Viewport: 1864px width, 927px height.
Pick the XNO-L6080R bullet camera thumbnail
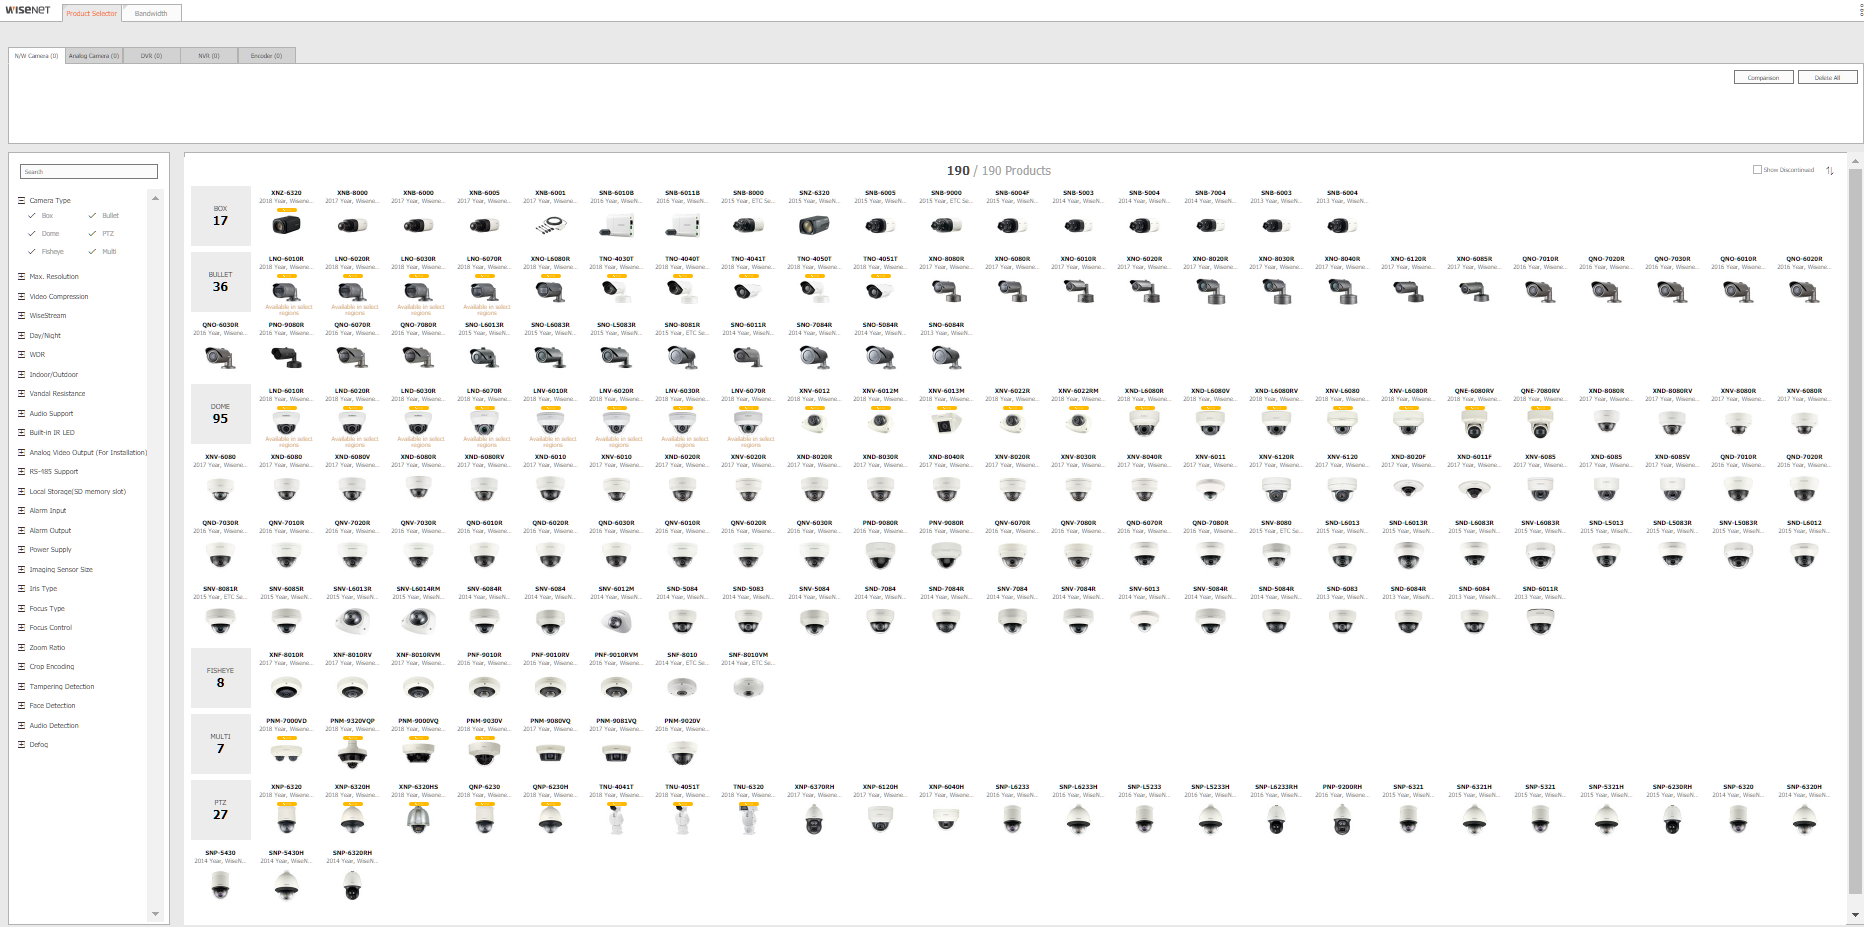coord(550,291)
